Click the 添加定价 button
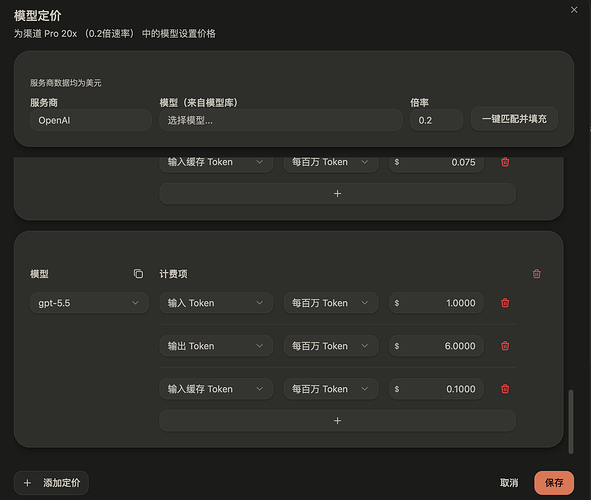The width and height of the screenshot is (591, 500). coord(51,483)
